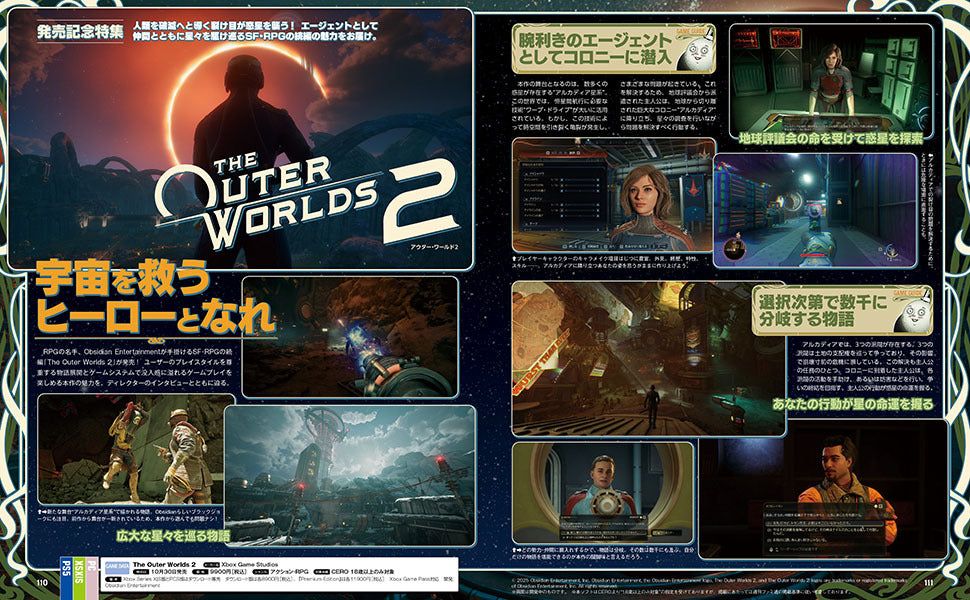The width and height of the screenshot is (970, 600).
Task: Click the GAME GUIDE owl badge near 選択次第 heading
Action: tap(914, 313)
